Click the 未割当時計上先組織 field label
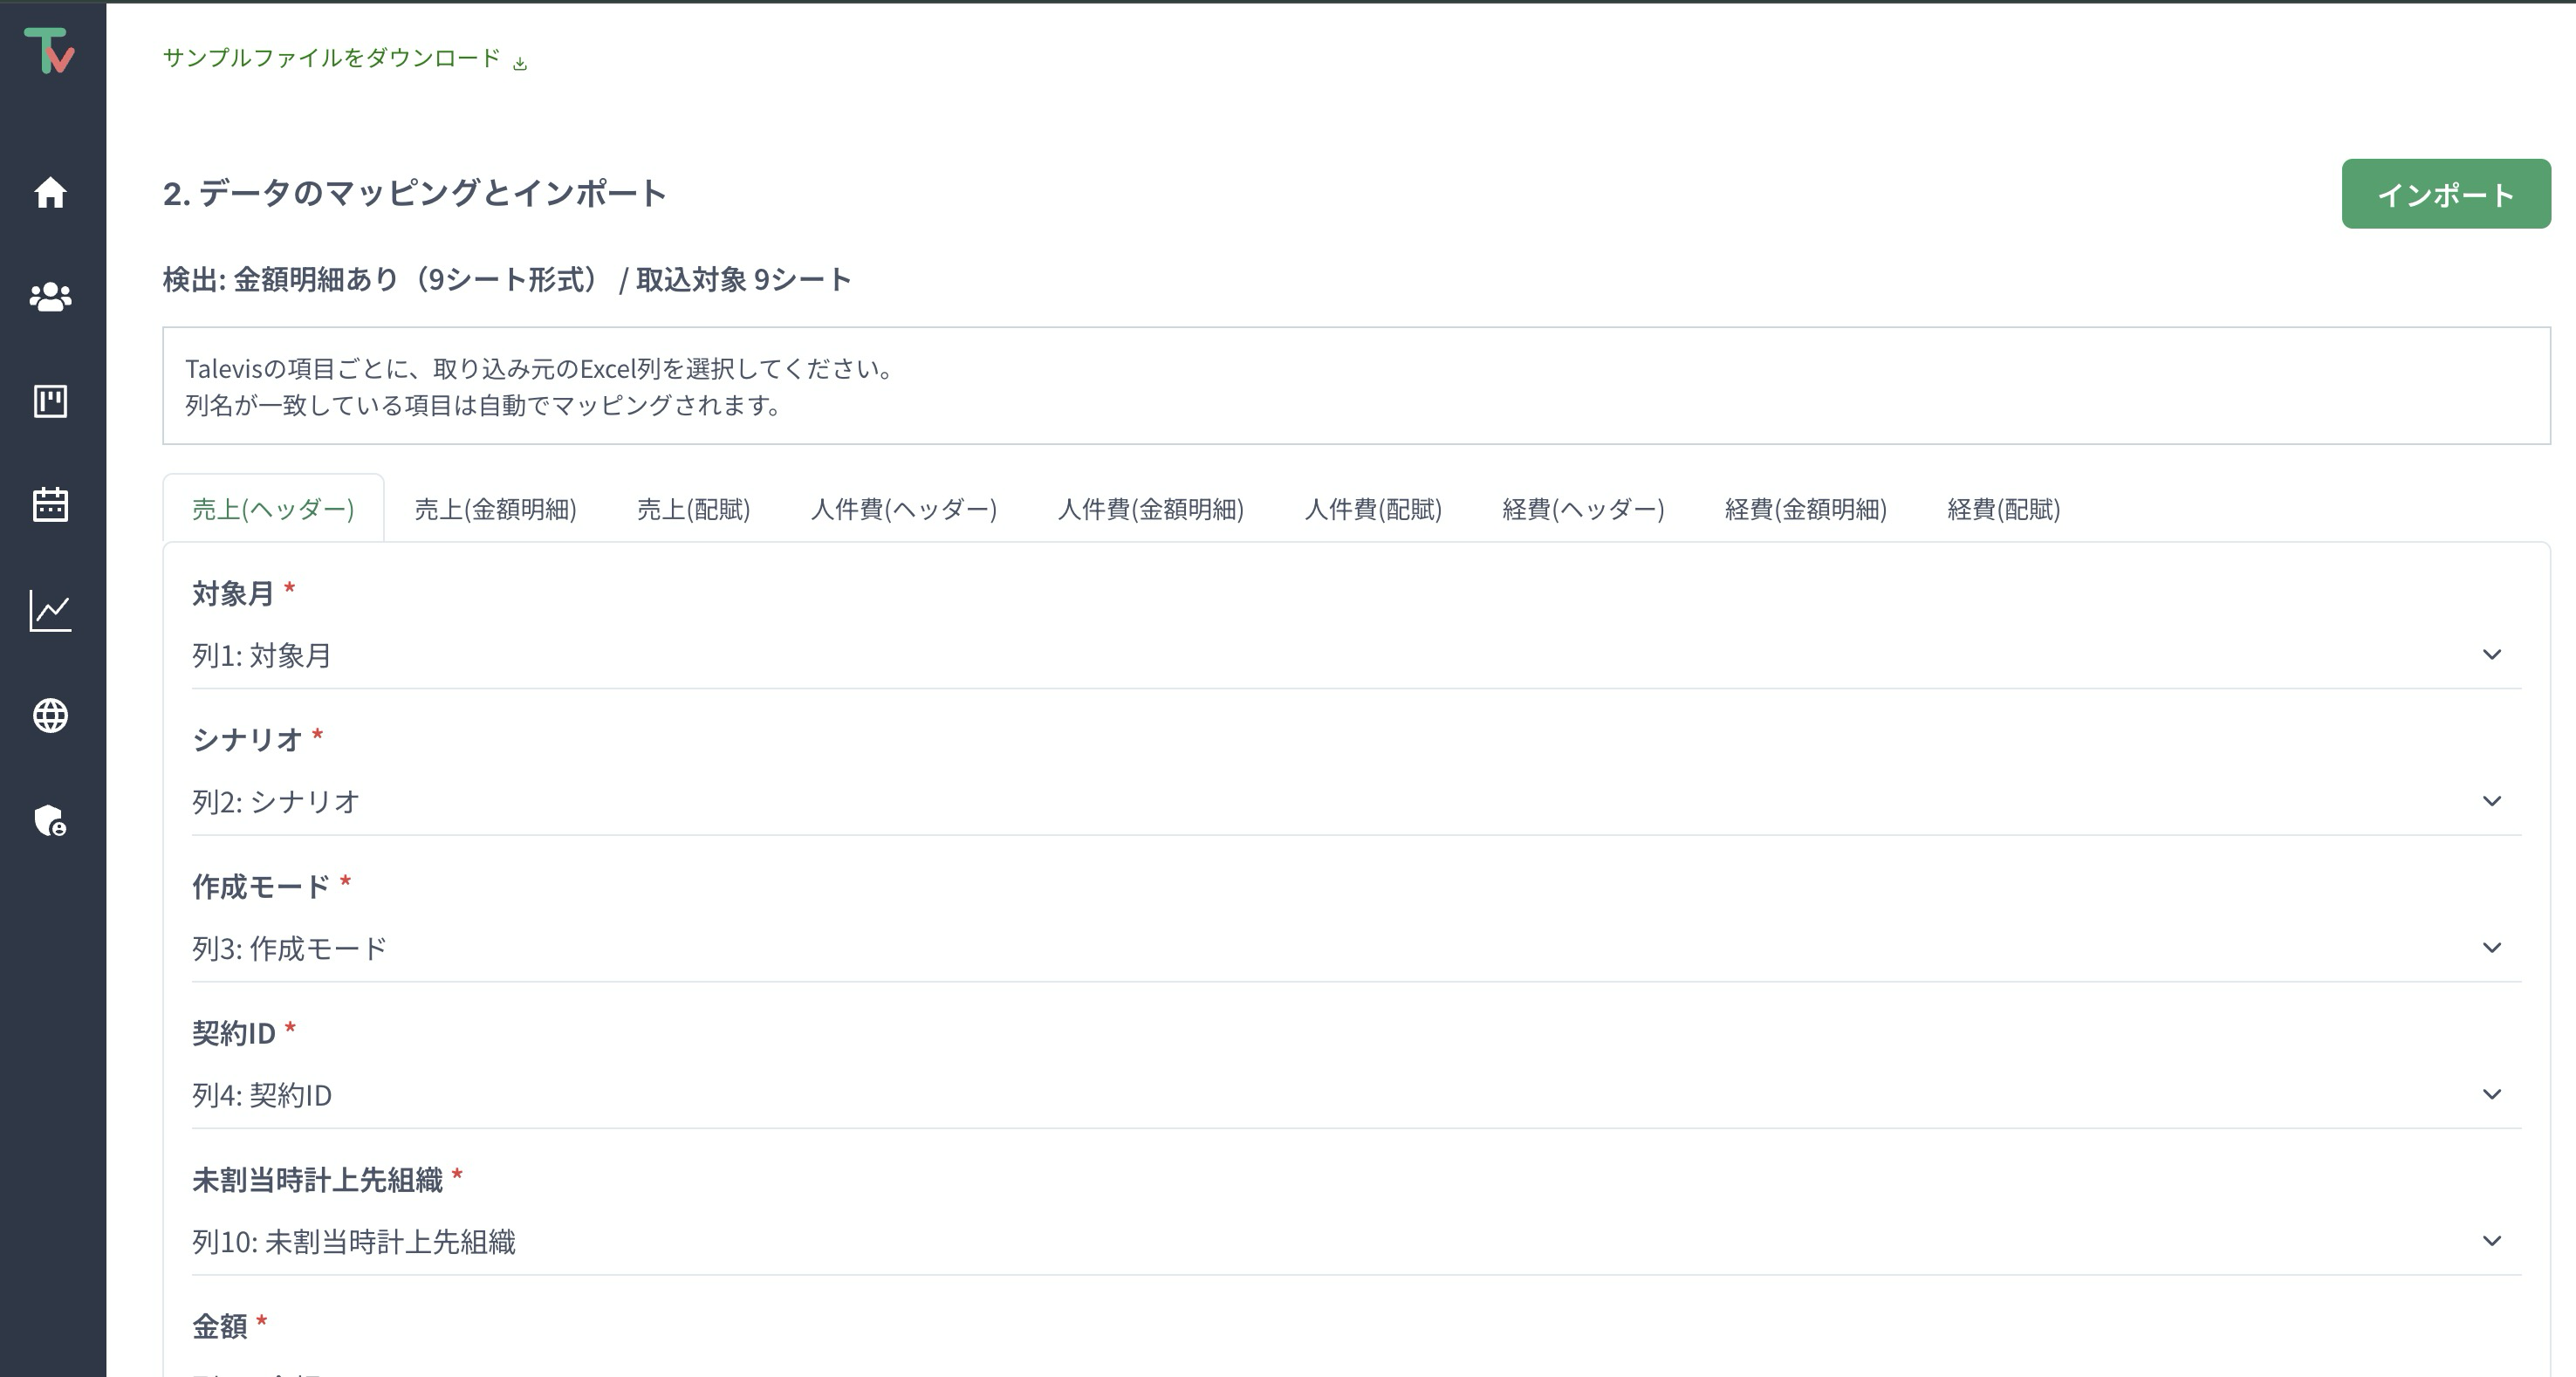2576x1377 pixels. [317, 1180]
